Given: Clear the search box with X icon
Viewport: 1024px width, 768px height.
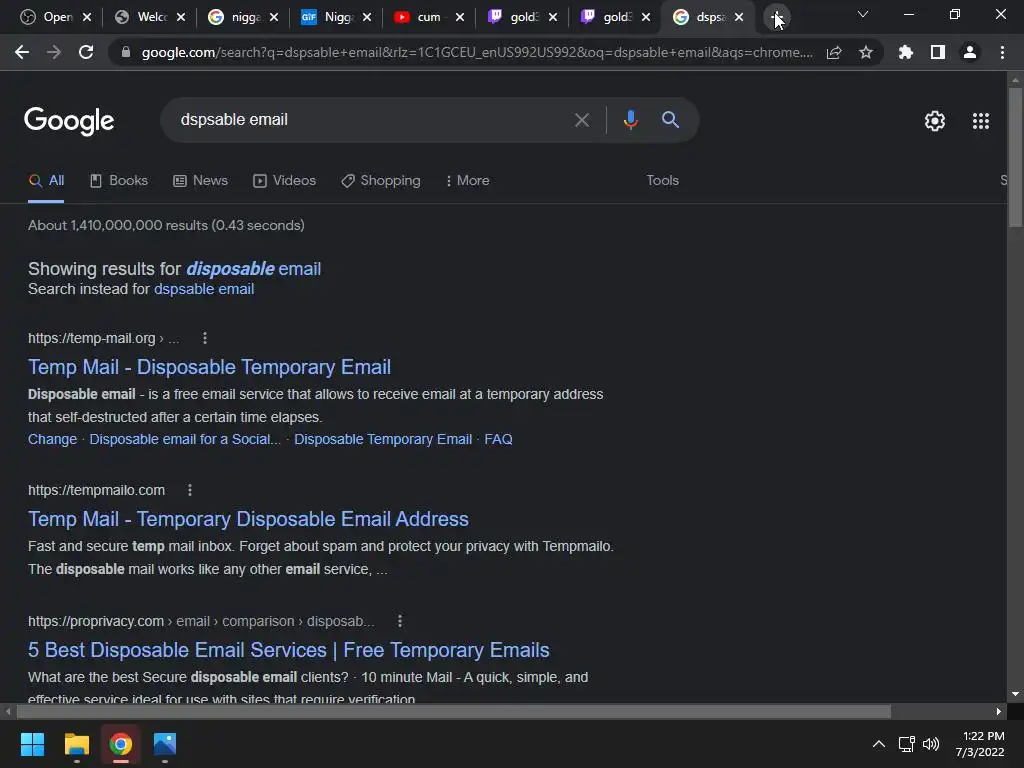Looking at the screenshot, I should coord(582,120).
